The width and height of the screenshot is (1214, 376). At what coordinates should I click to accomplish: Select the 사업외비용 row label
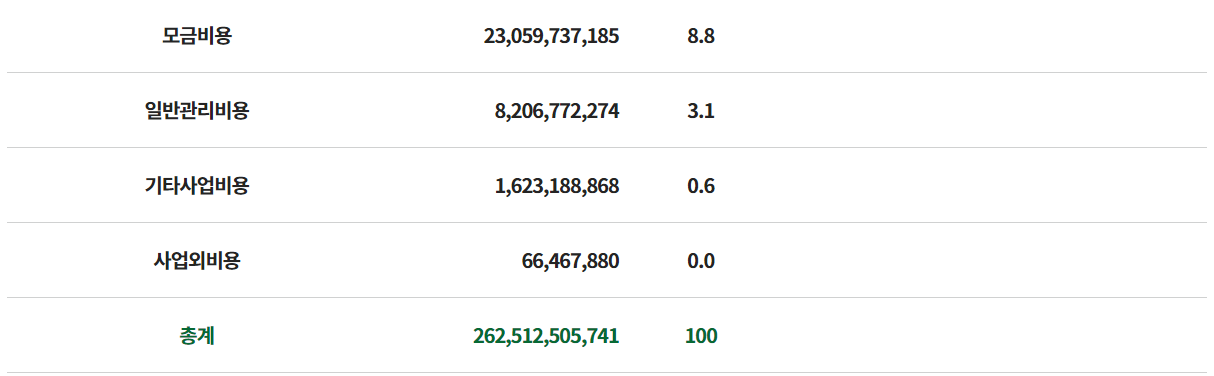pyautogui.click(x=197, y=261)
